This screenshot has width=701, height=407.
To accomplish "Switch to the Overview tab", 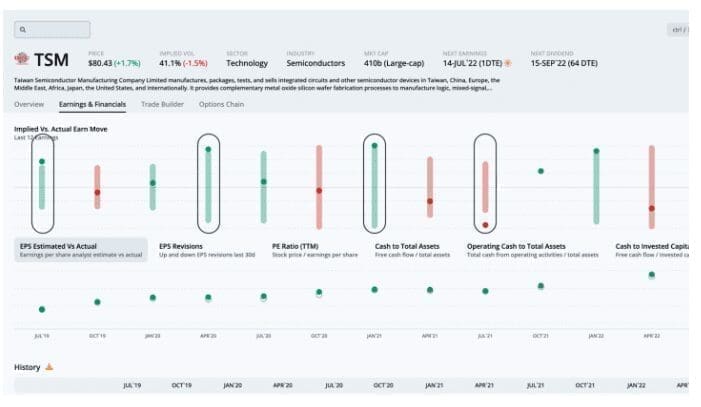I will pyautogui.click(x=29, y=104).
